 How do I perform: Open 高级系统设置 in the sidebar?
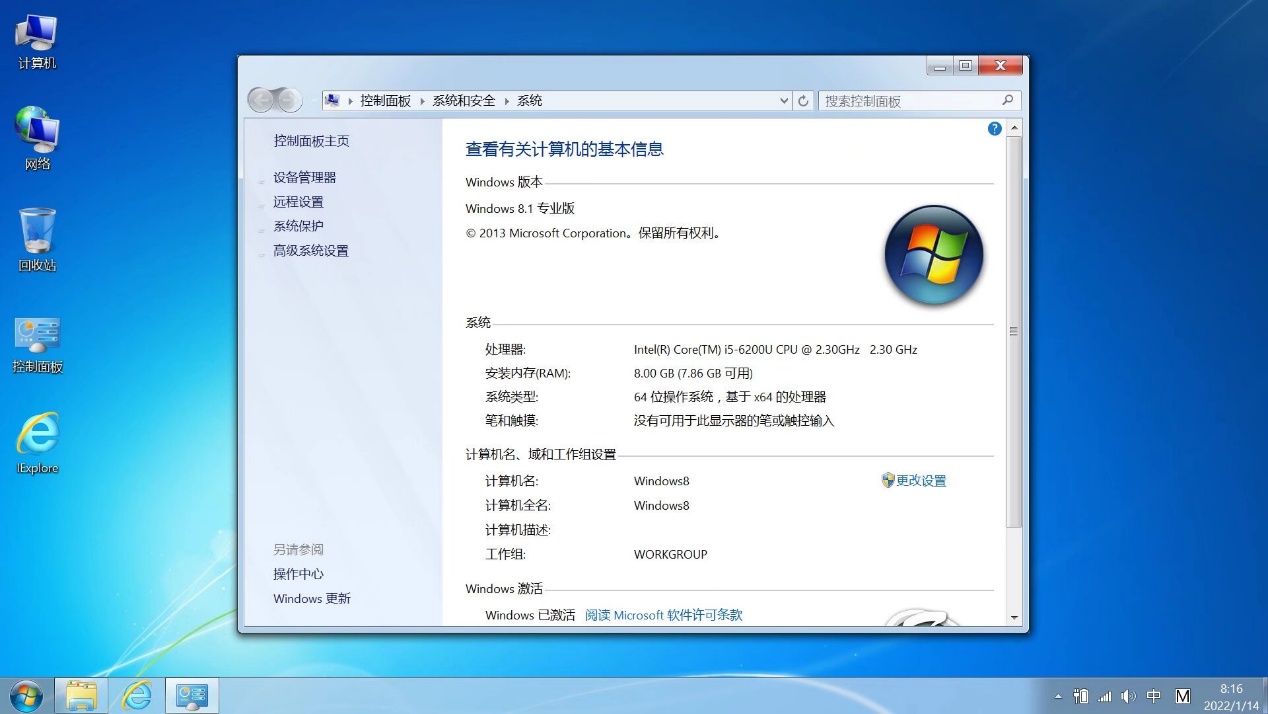click(311, 251)
